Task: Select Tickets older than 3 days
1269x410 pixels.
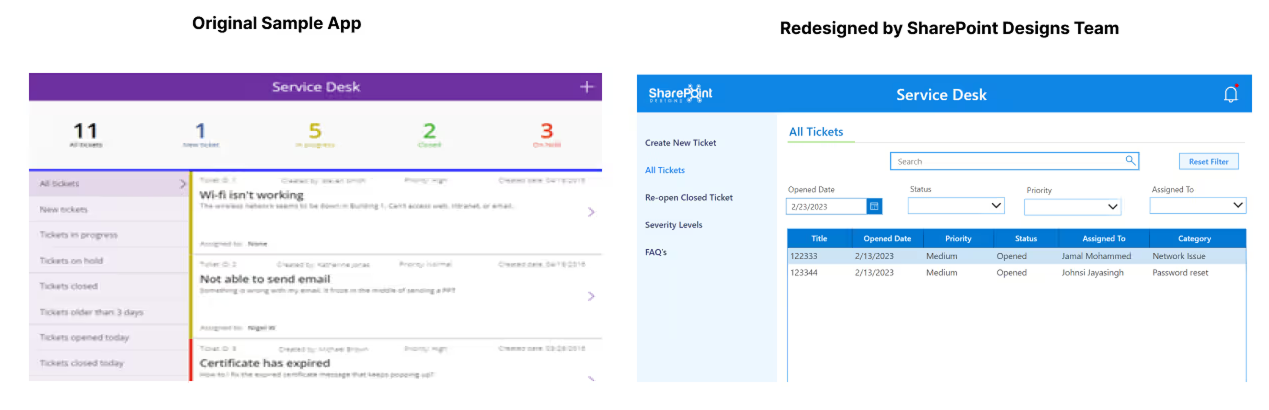Action: pyautogui.click(x=109, y=312)
